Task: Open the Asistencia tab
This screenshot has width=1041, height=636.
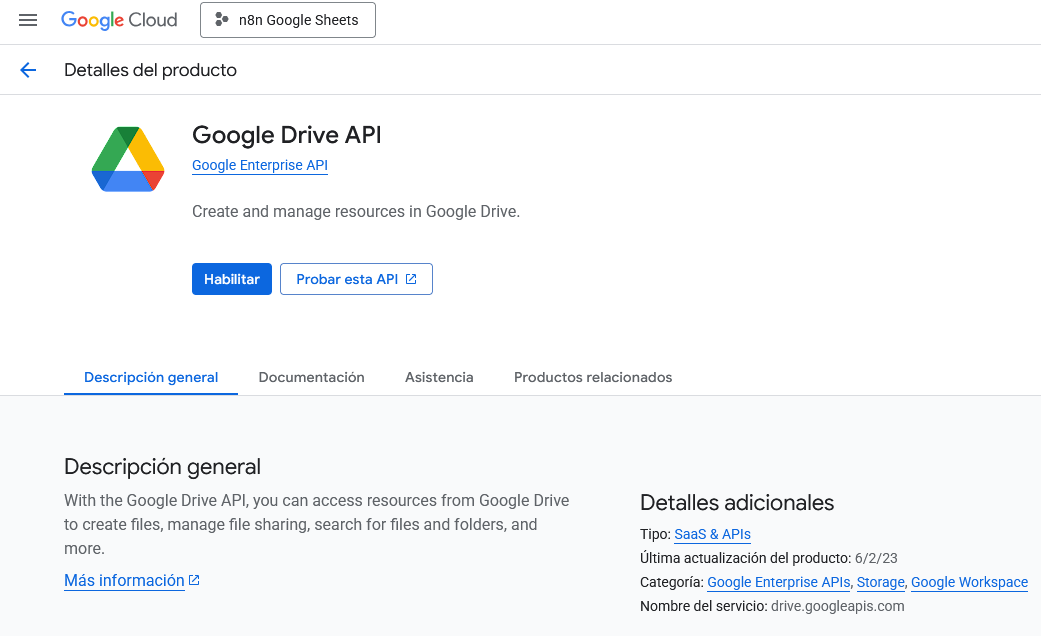Action: coord(439,377)
